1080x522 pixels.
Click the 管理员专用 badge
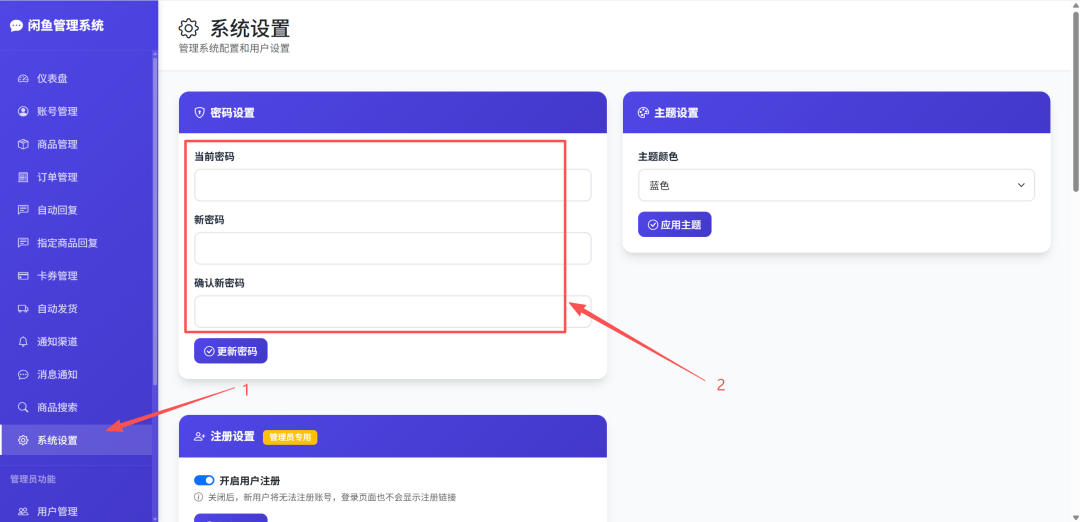click(x=290, y=437)
